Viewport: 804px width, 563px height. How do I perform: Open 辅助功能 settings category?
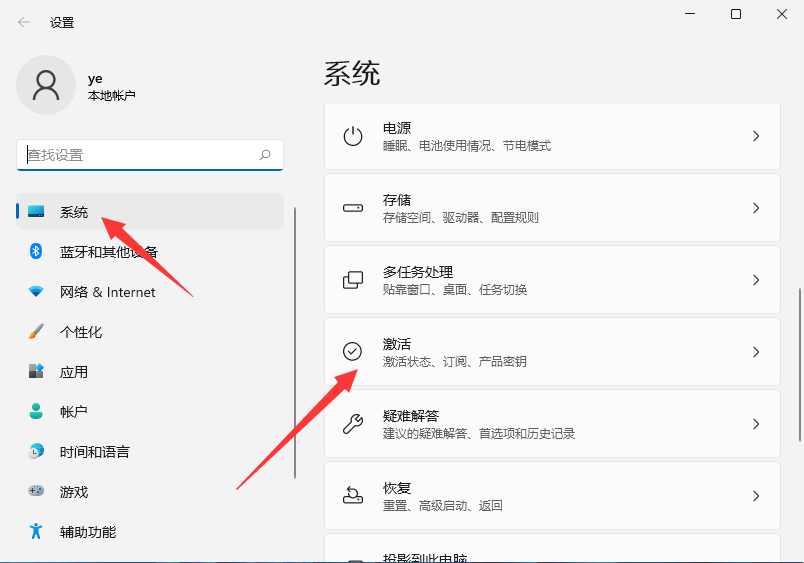click(x=150, y=531)
